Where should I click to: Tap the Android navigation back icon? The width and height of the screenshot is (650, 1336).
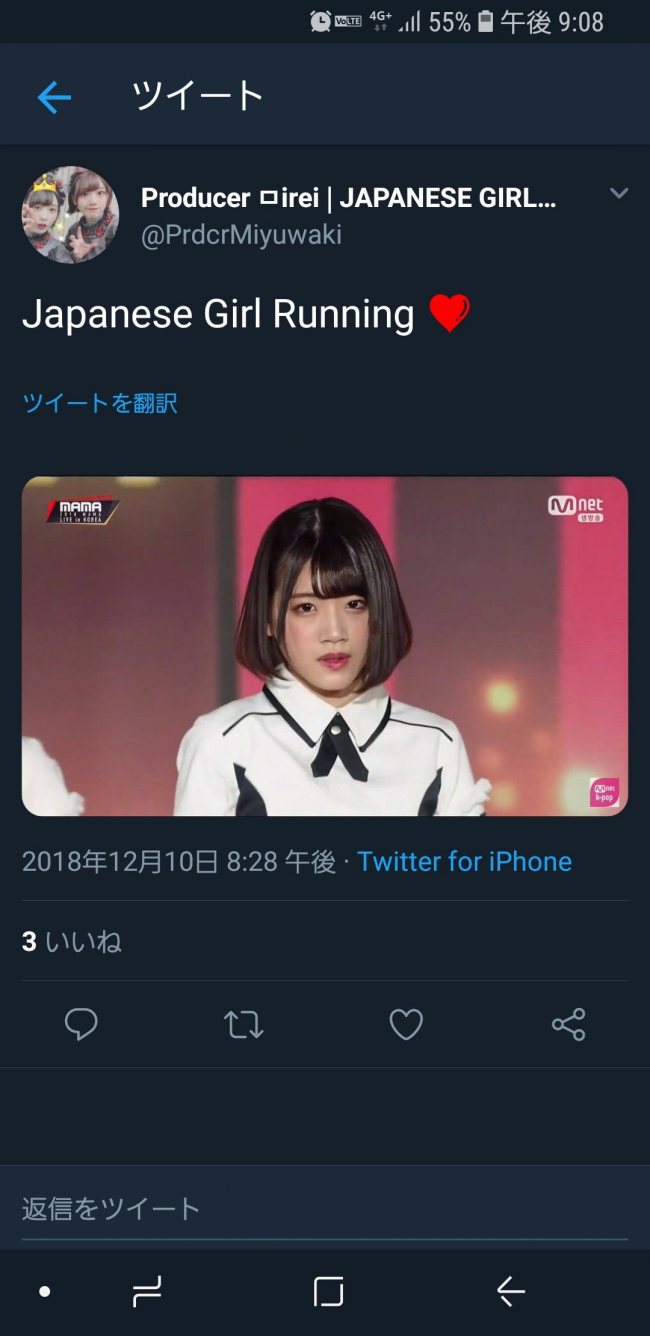510,1292
